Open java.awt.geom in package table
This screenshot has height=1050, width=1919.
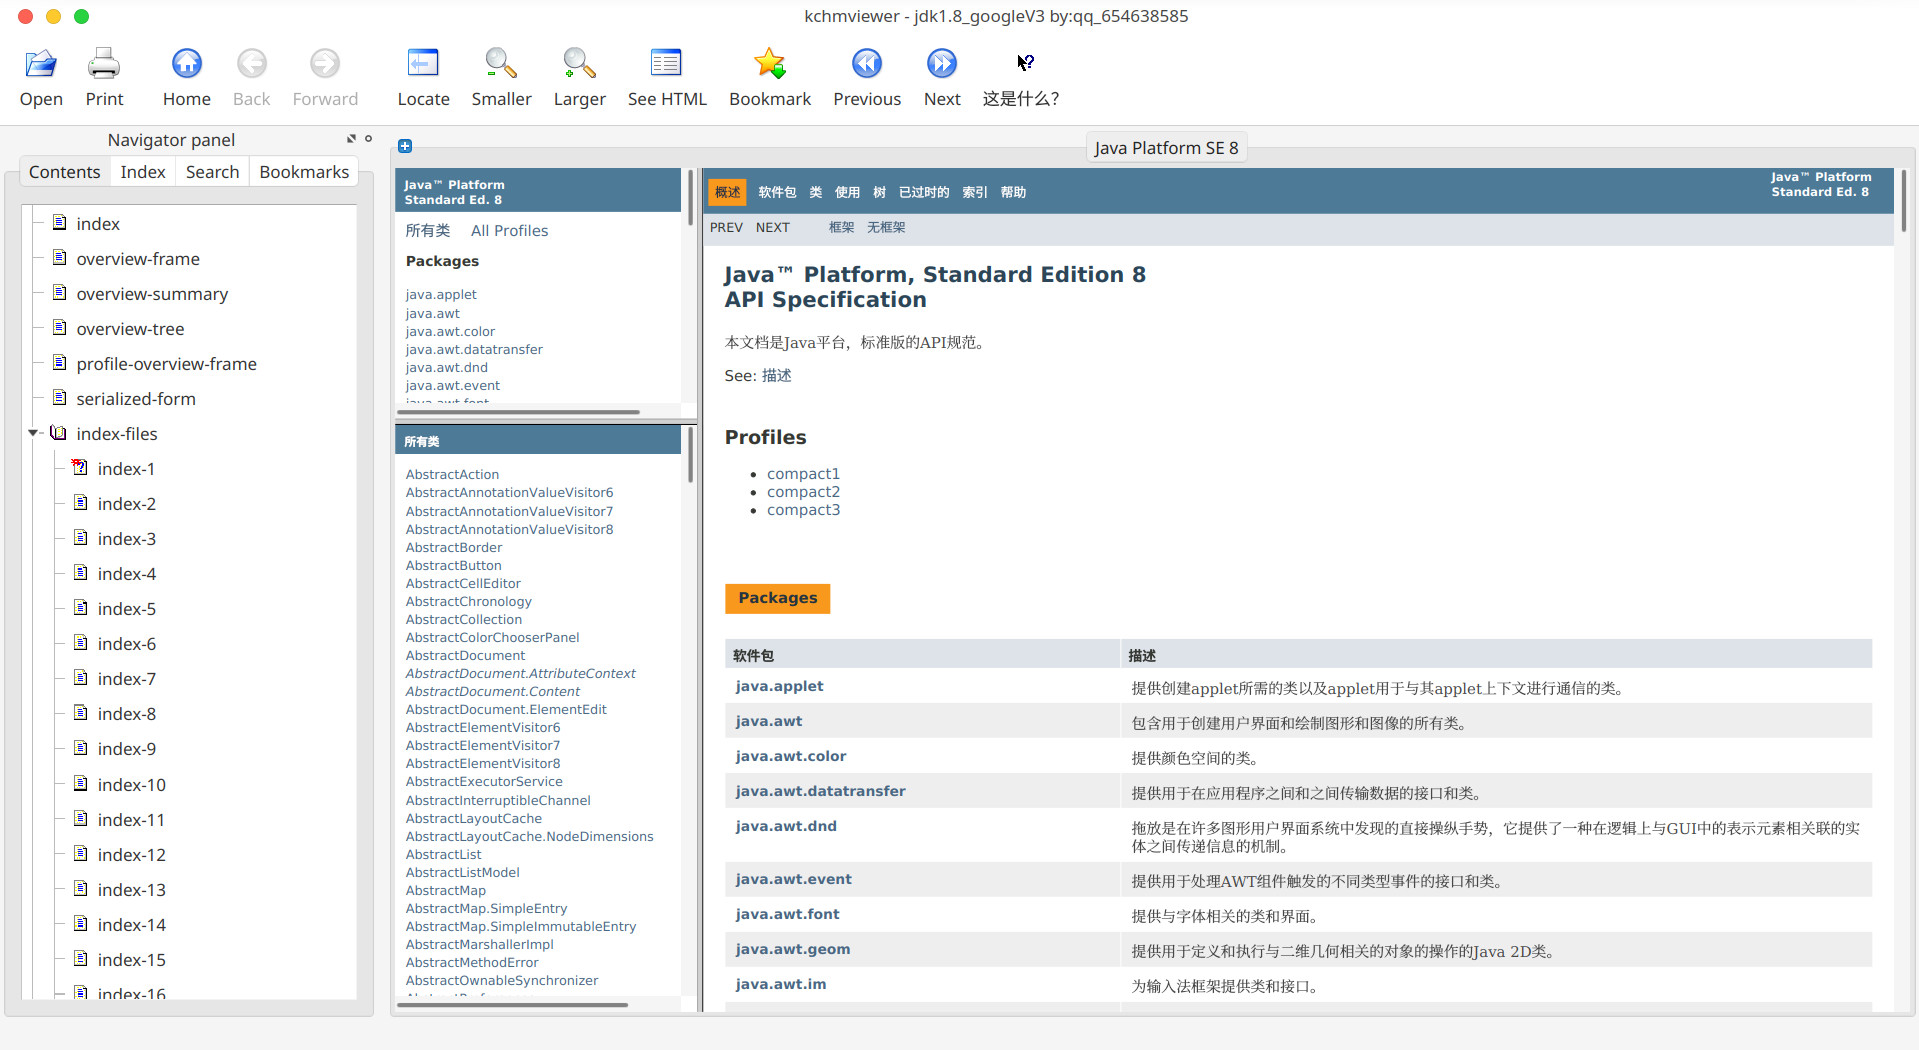(x=793, y=949)
